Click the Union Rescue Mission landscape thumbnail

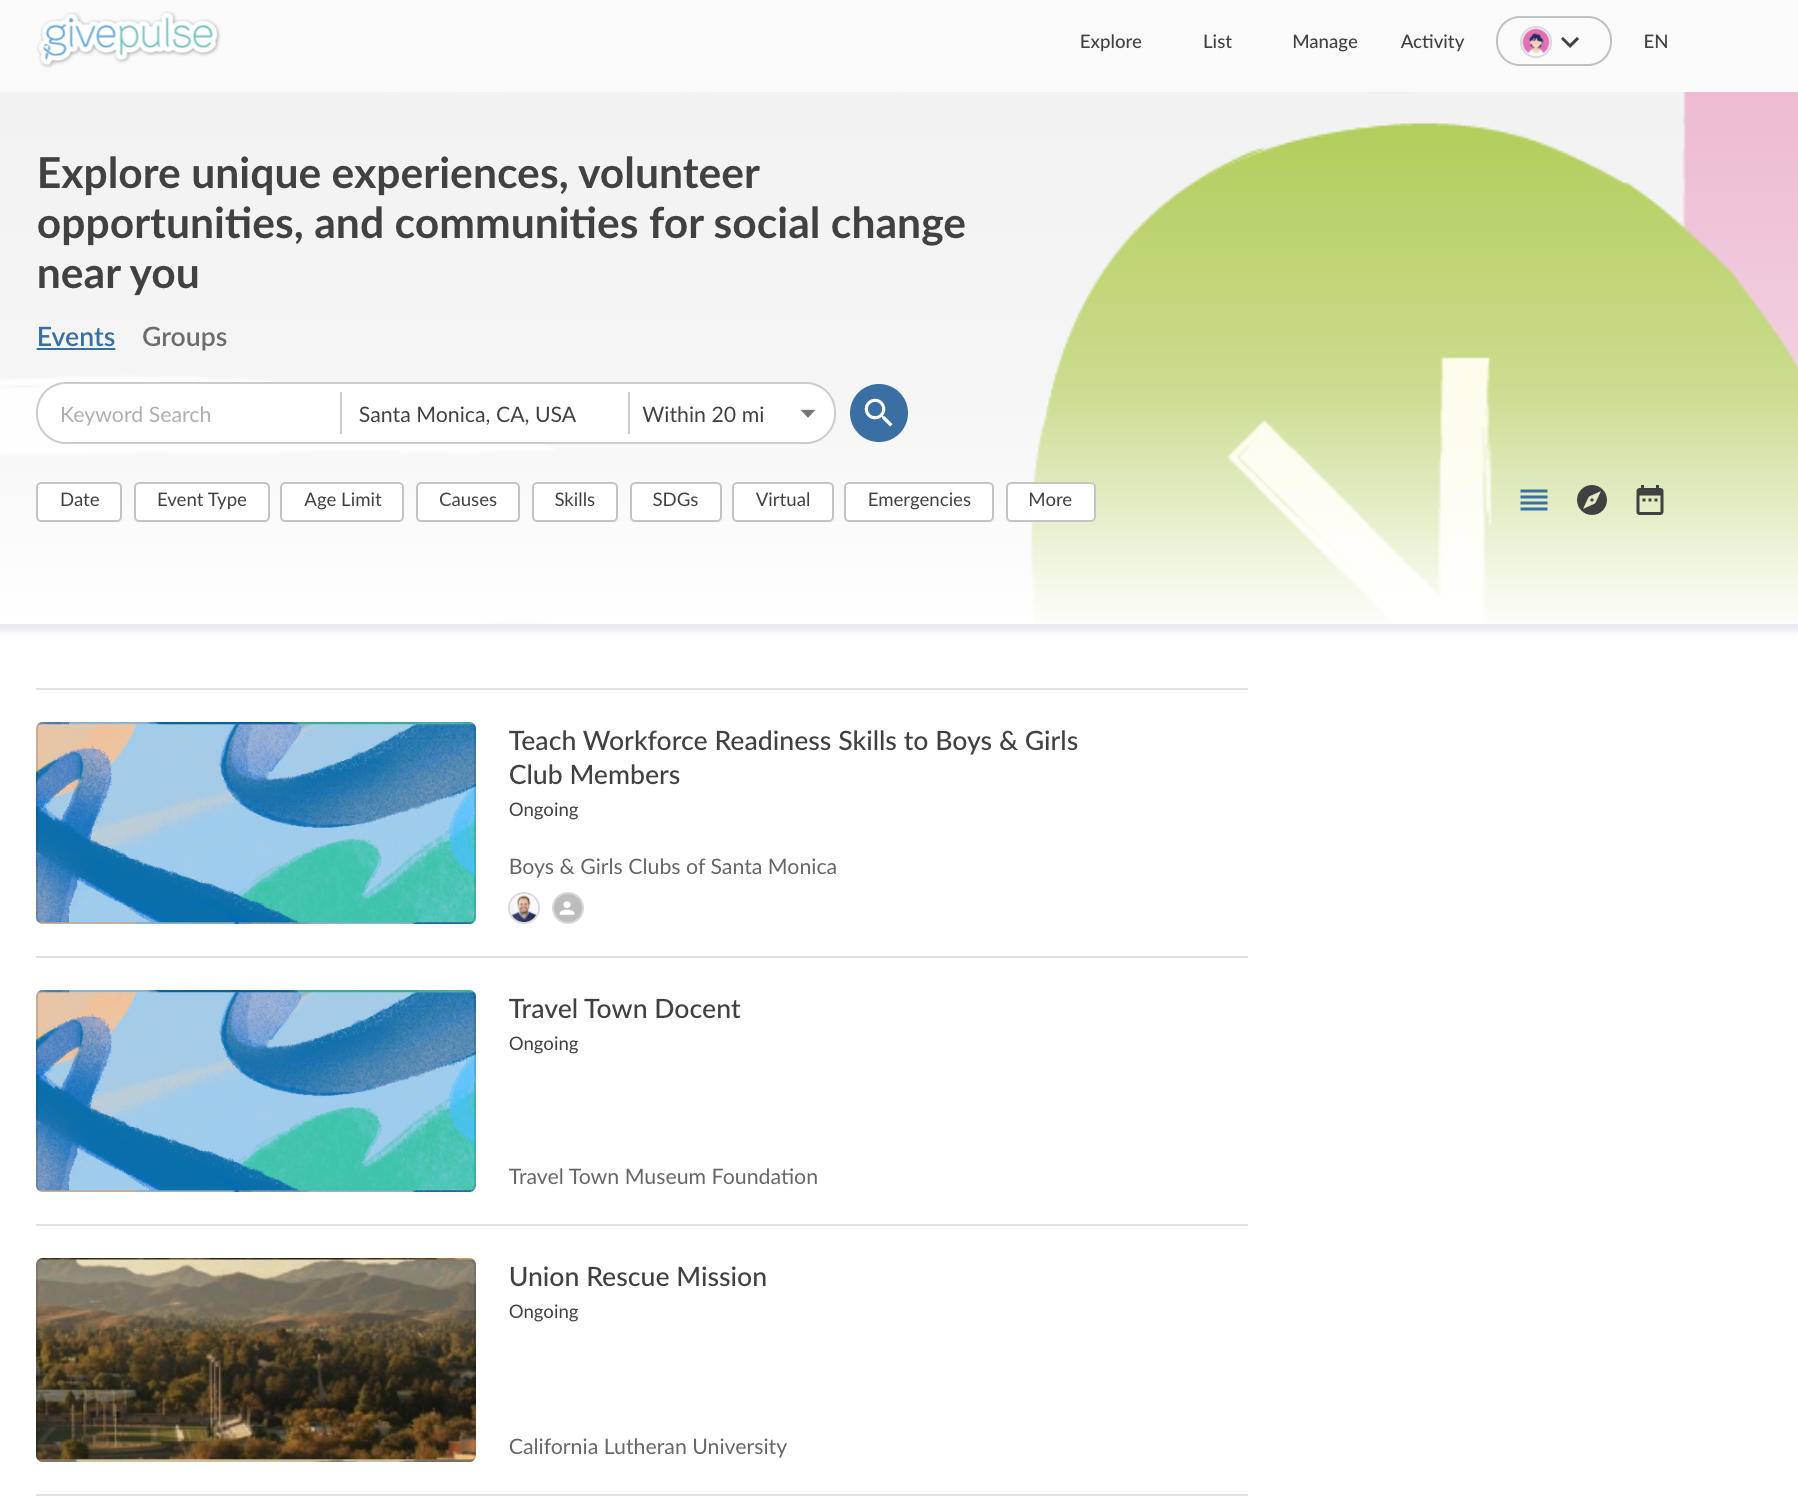pos(256,1360)
